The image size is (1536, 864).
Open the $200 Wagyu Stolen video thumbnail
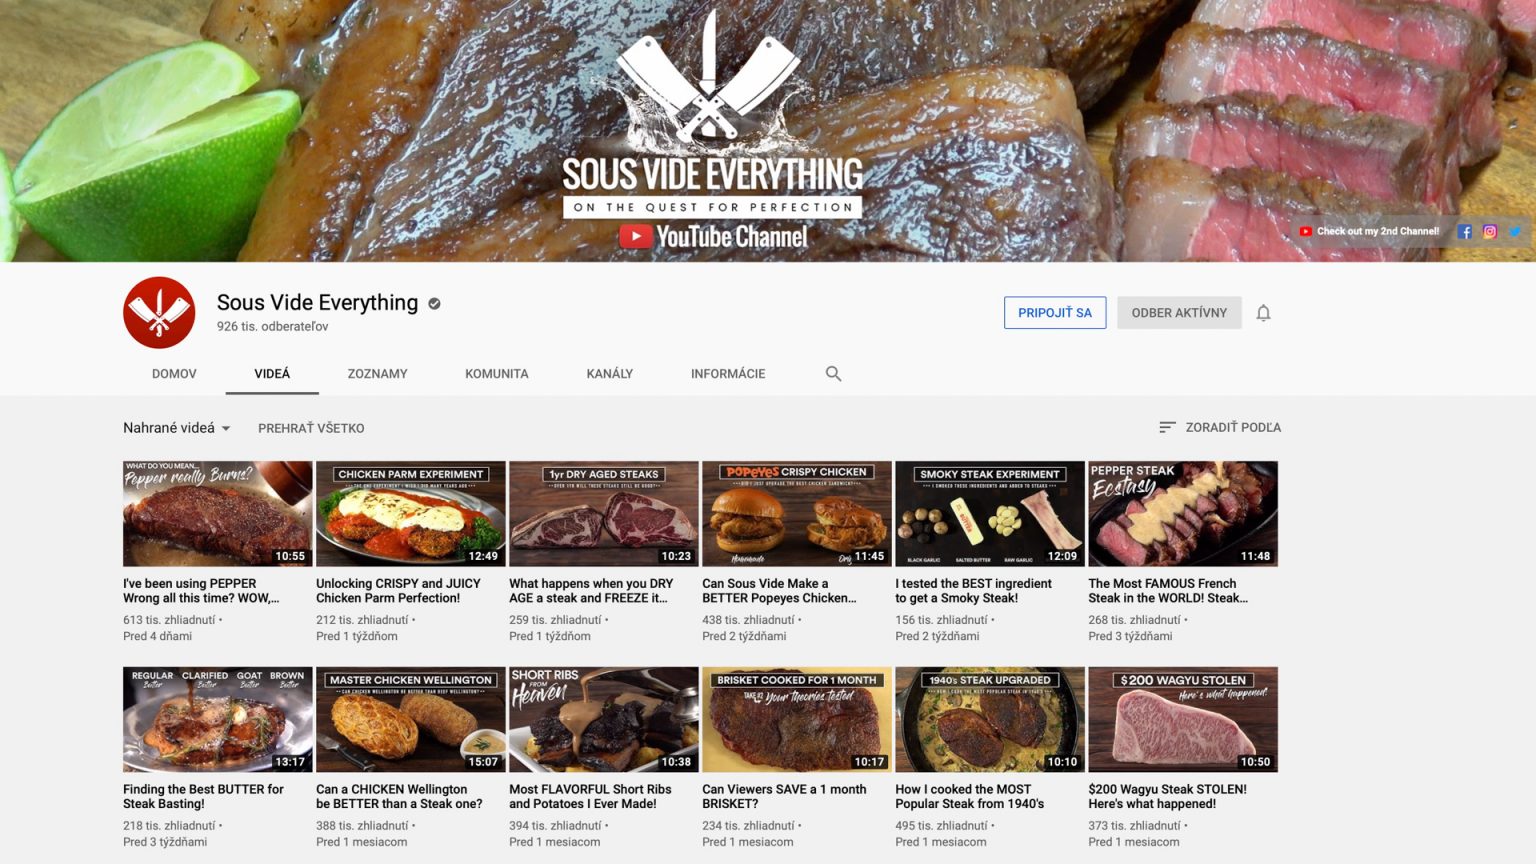coord(1182,720)
